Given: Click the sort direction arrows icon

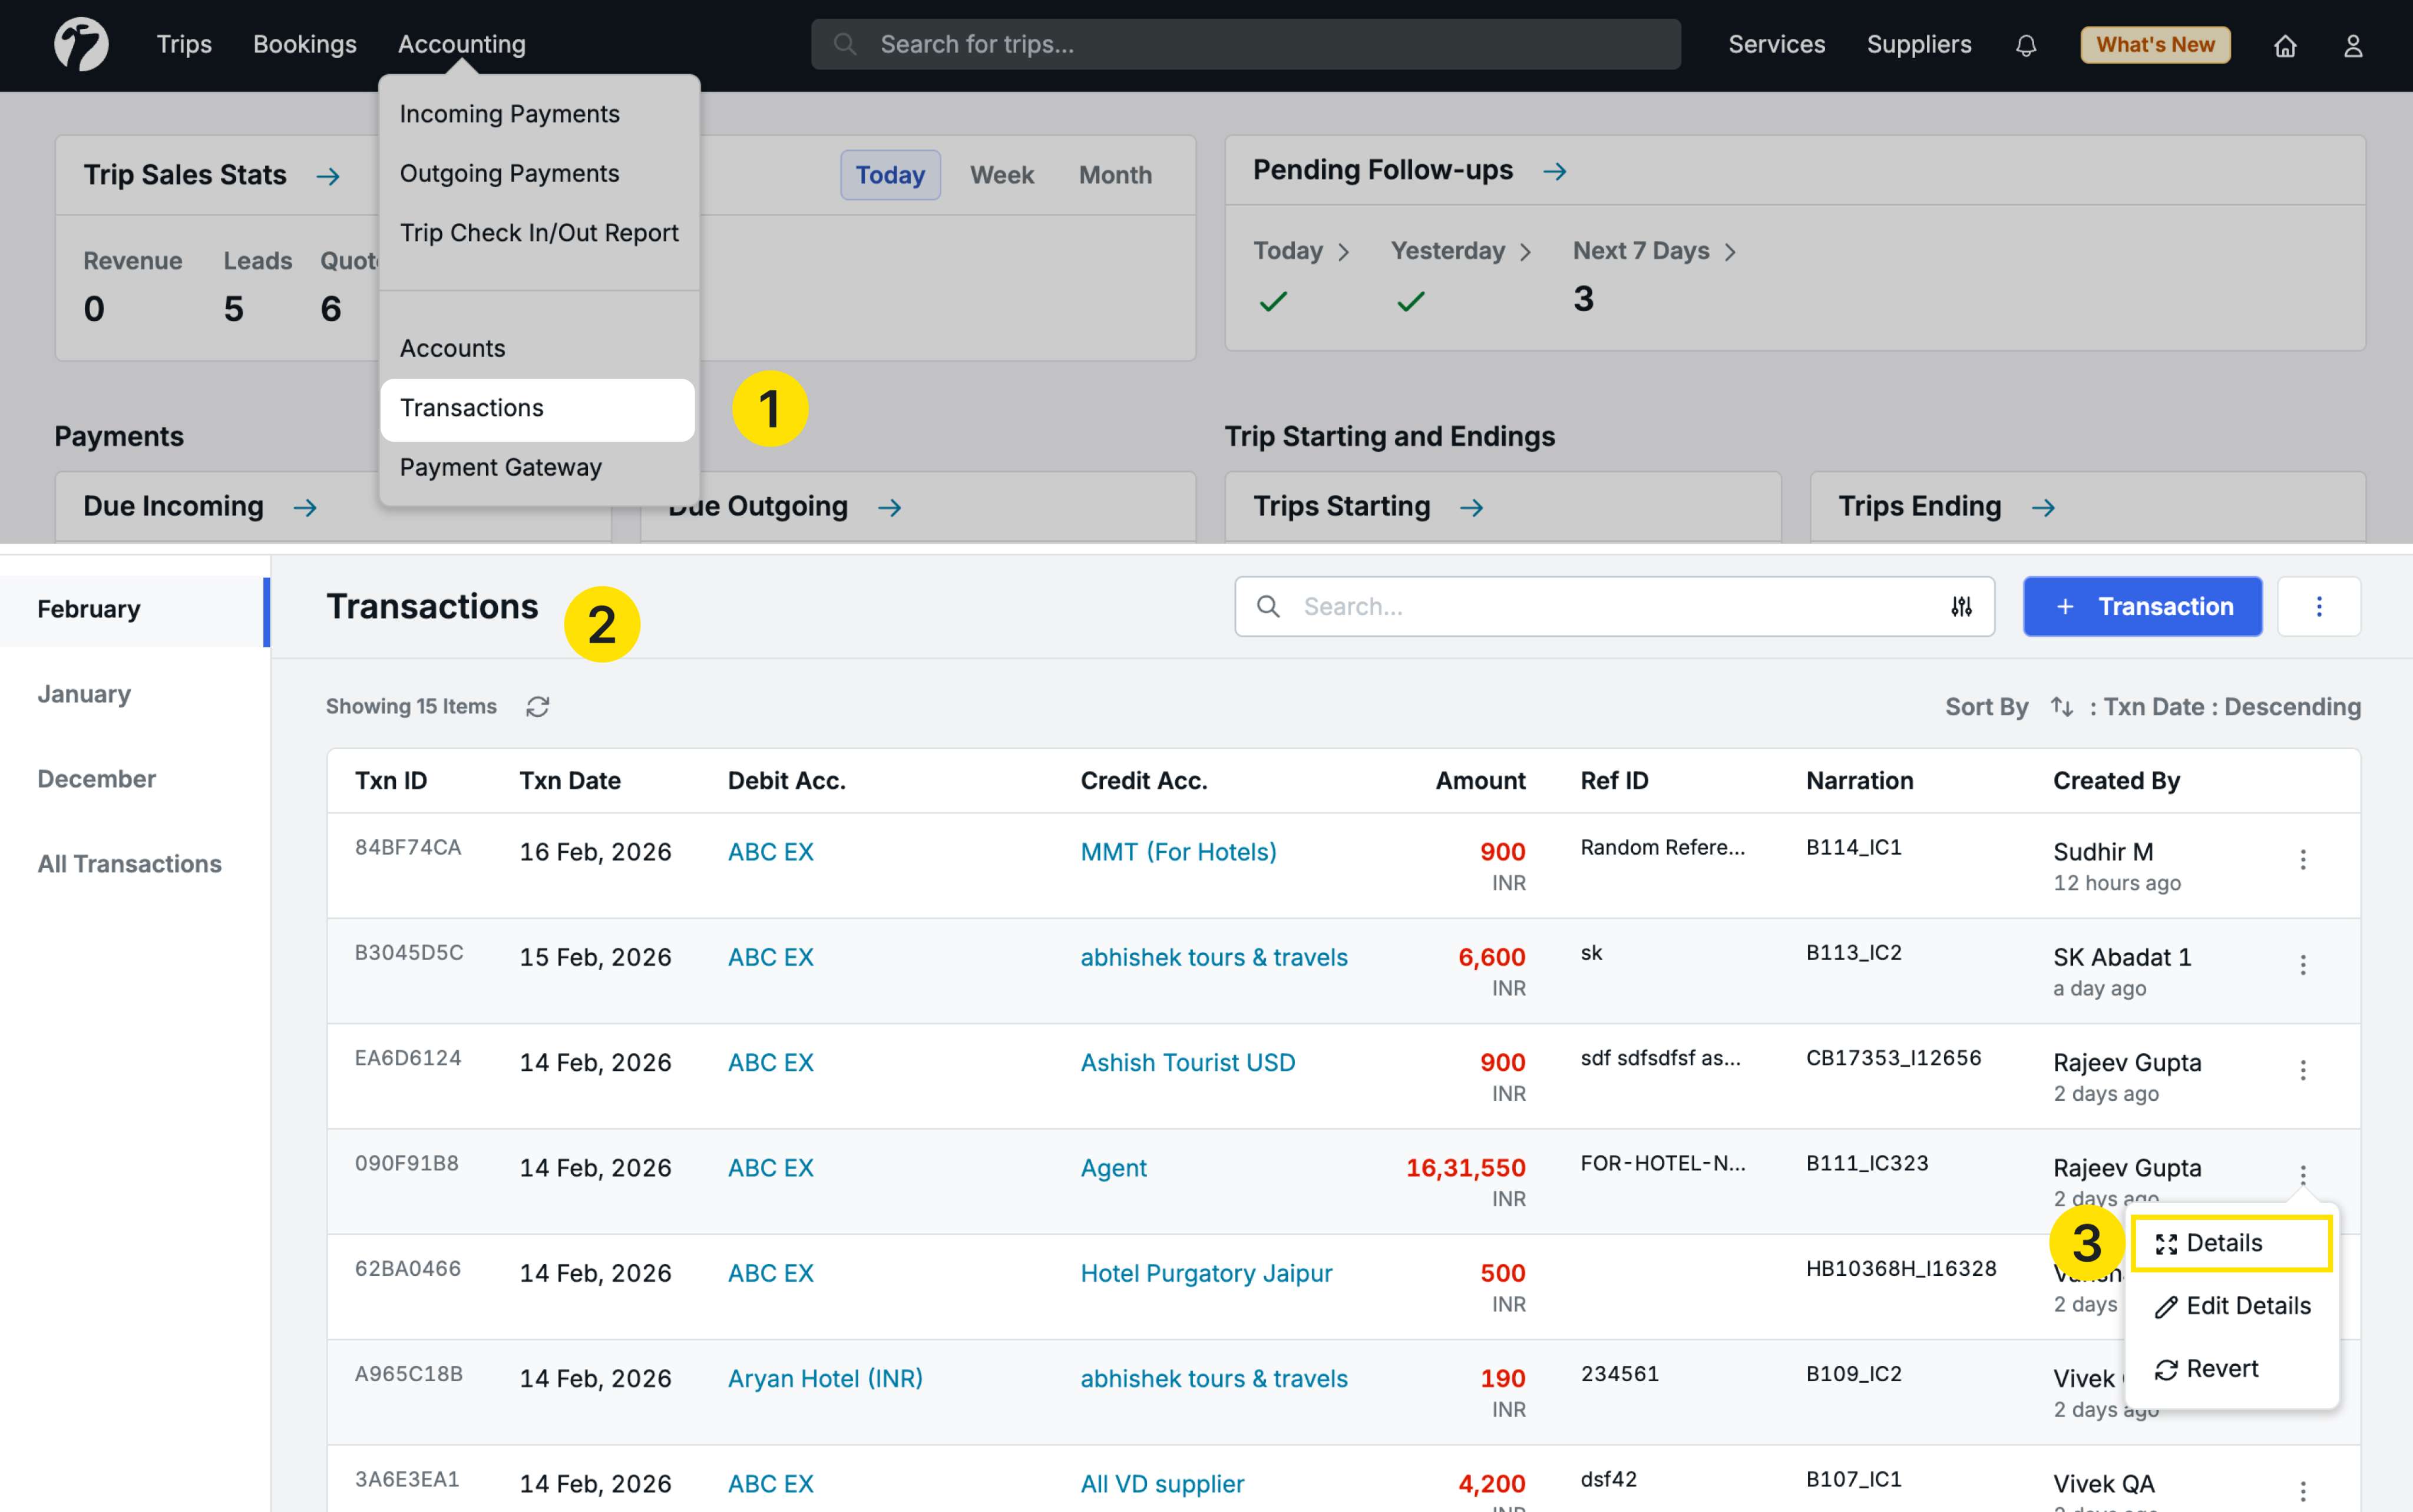Looking at the screenshot, I should pyautogui.click(x=2061, y=707).
